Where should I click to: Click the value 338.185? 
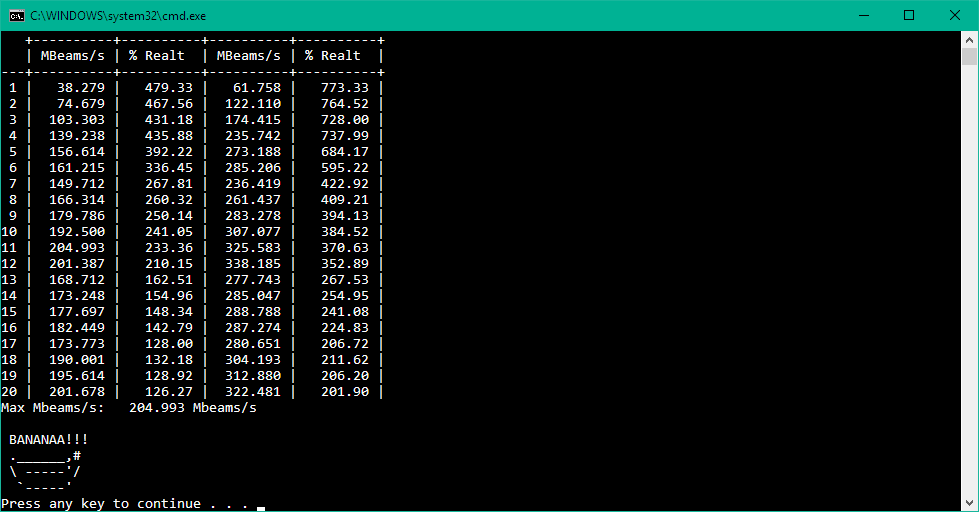click(253, 264)
